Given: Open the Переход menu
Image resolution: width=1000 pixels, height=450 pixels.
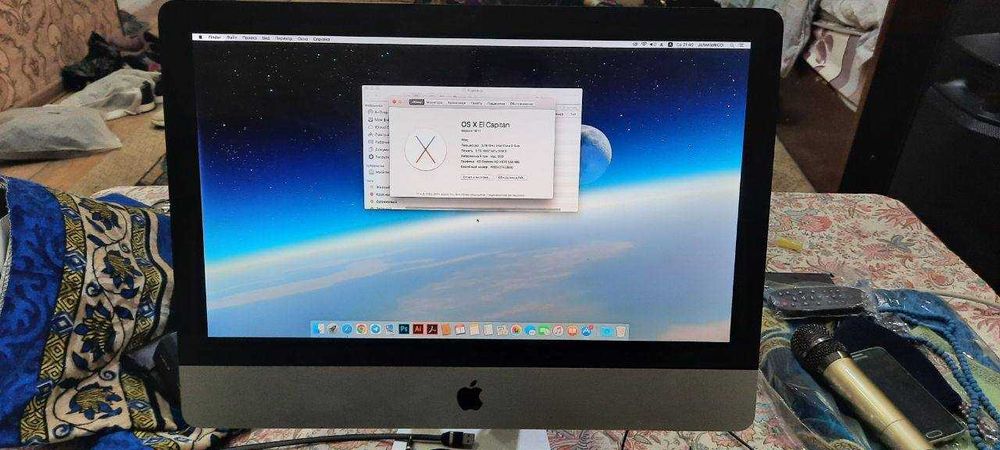Looking at the screenshot, I should pos(284,39).
